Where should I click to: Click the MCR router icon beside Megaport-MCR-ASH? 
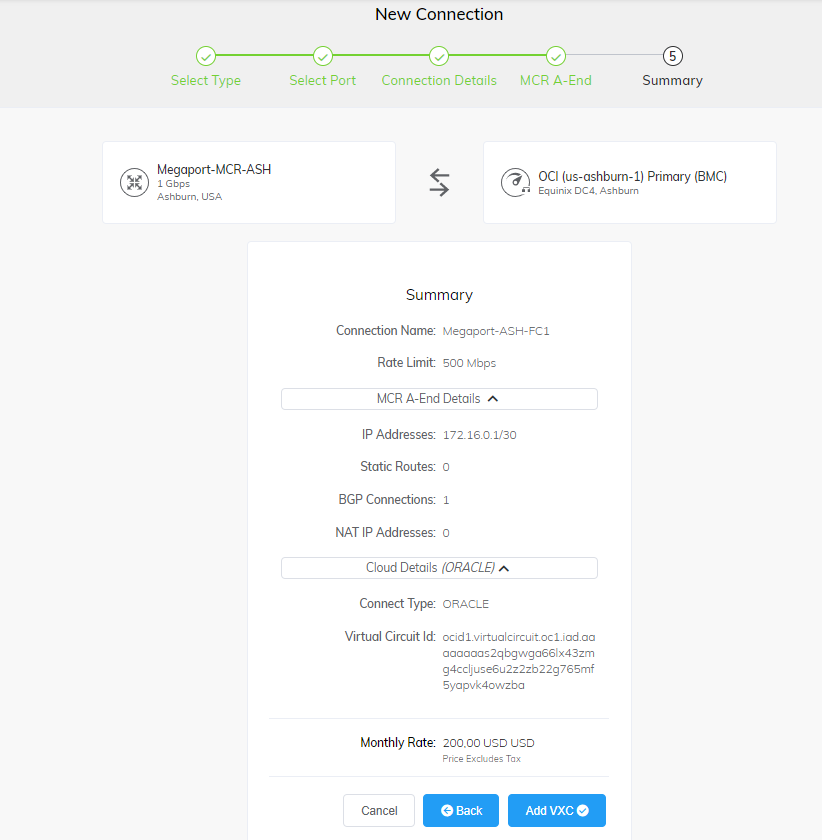point(134,183)
